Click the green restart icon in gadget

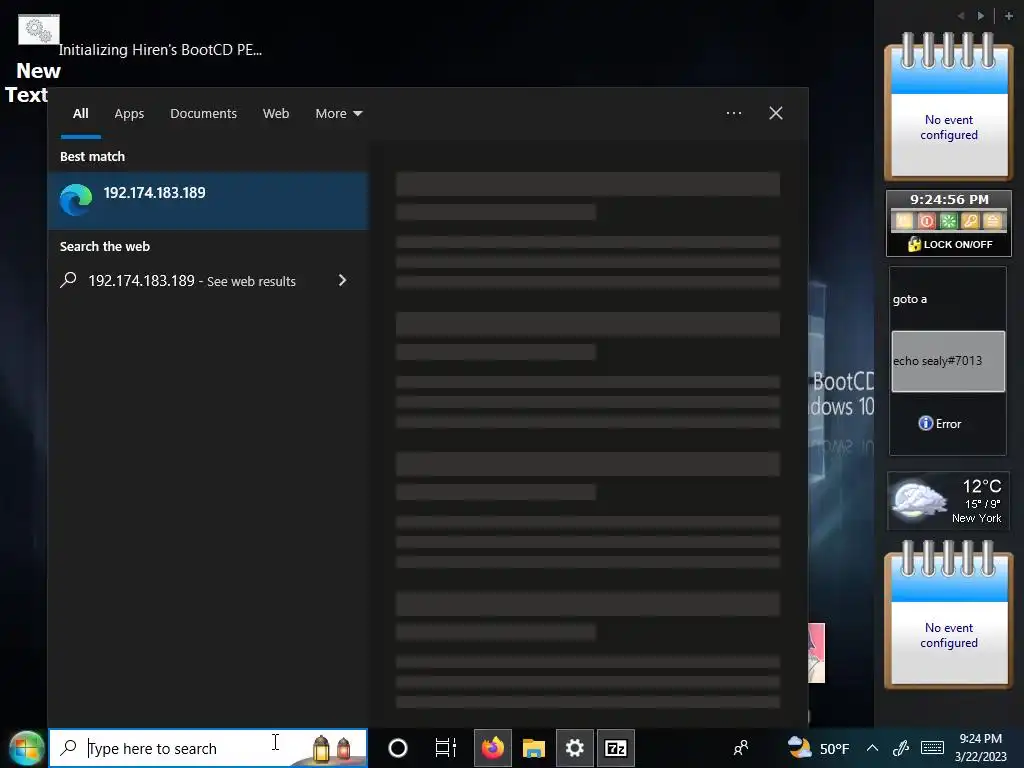(x=948, y=221)
